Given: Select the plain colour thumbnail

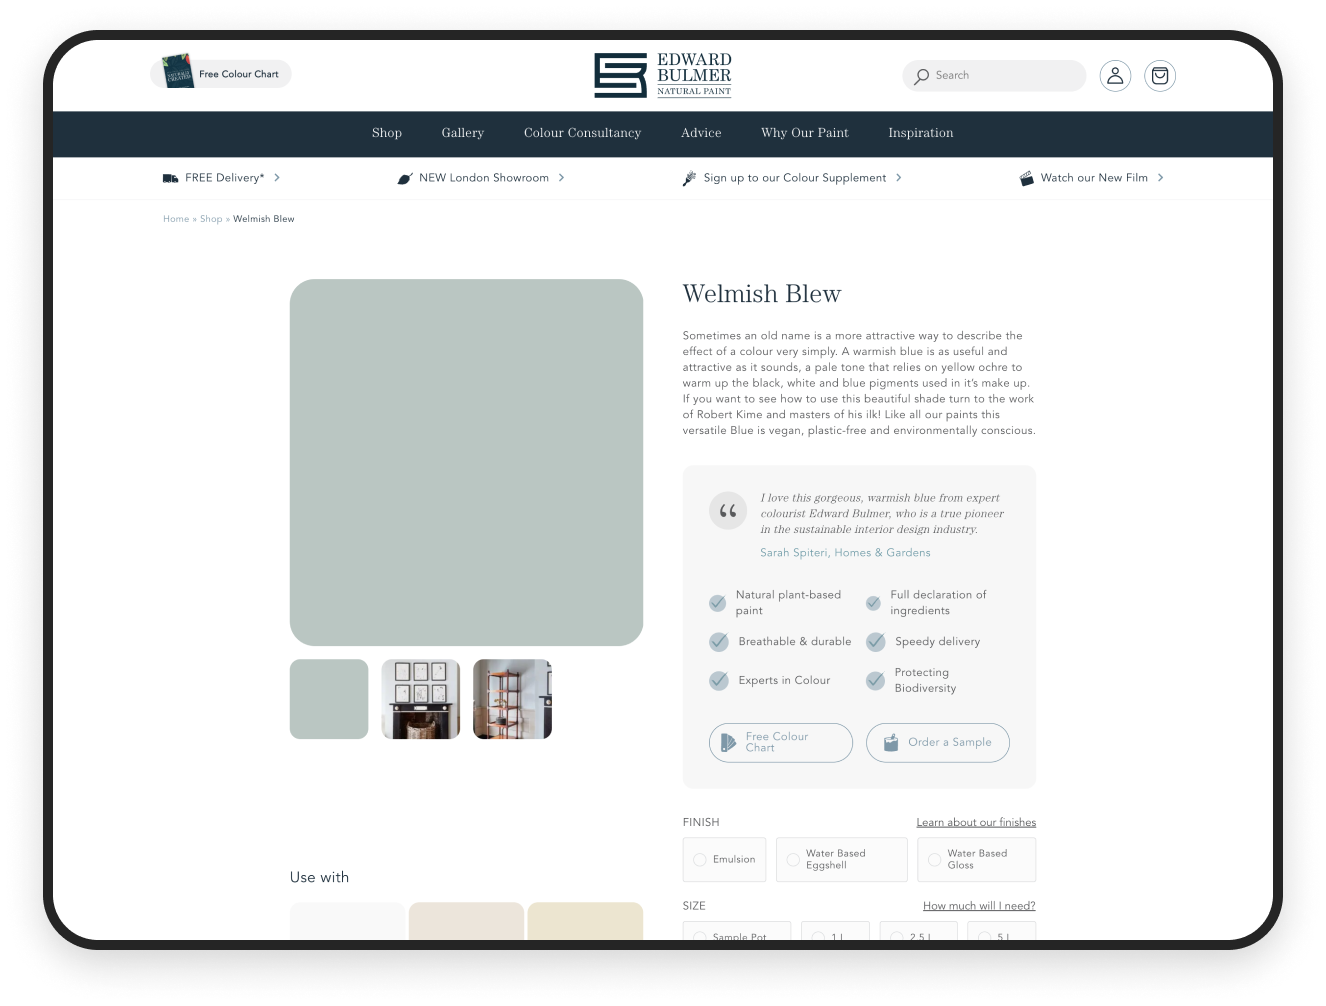Looking at the screenshot, I should [x=329, y=699].
